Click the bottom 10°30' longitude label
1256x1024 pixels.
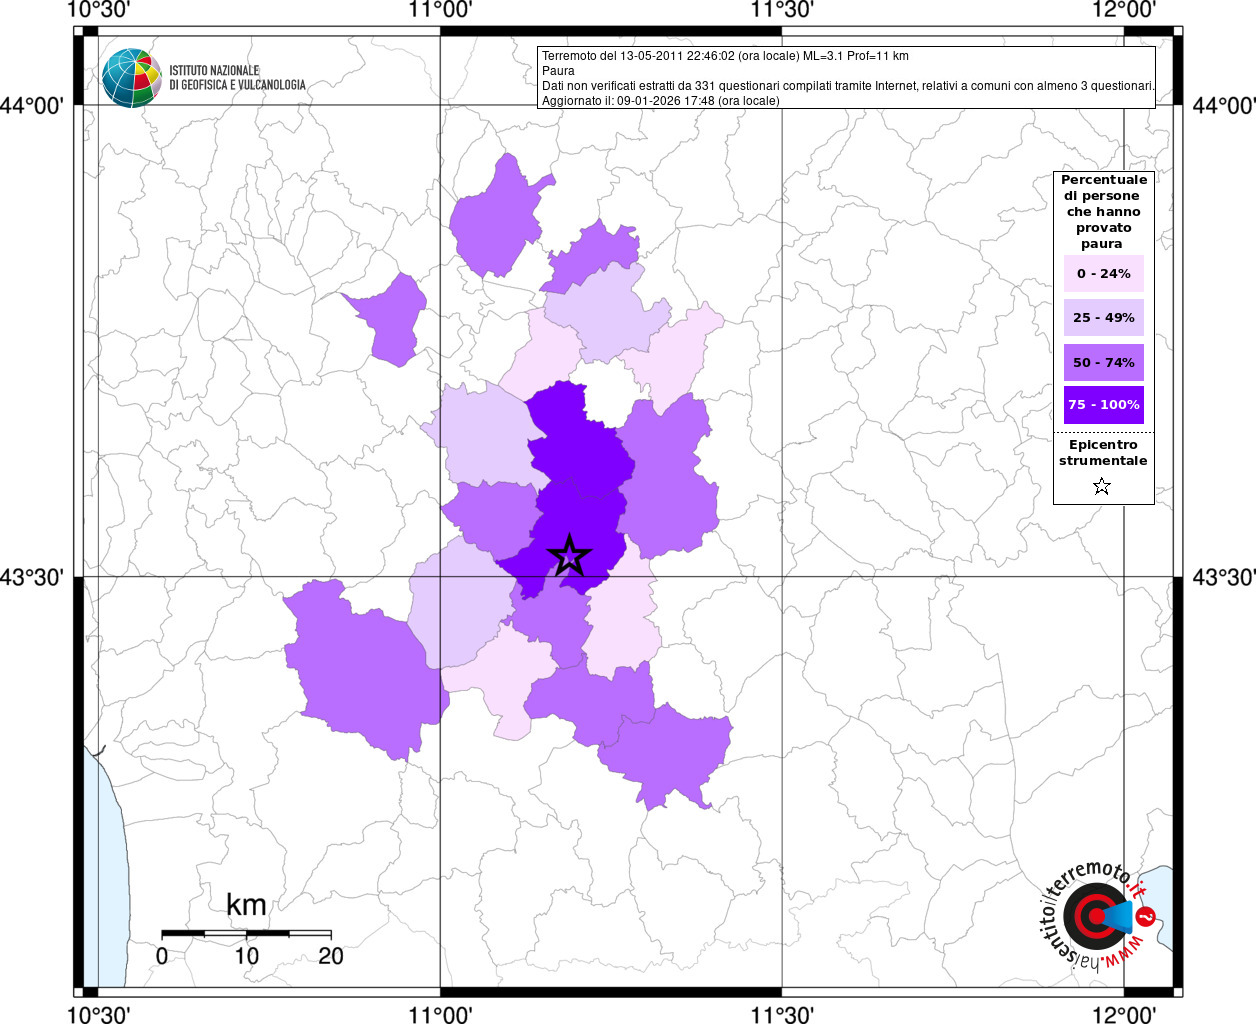[x=98, y=1014]
